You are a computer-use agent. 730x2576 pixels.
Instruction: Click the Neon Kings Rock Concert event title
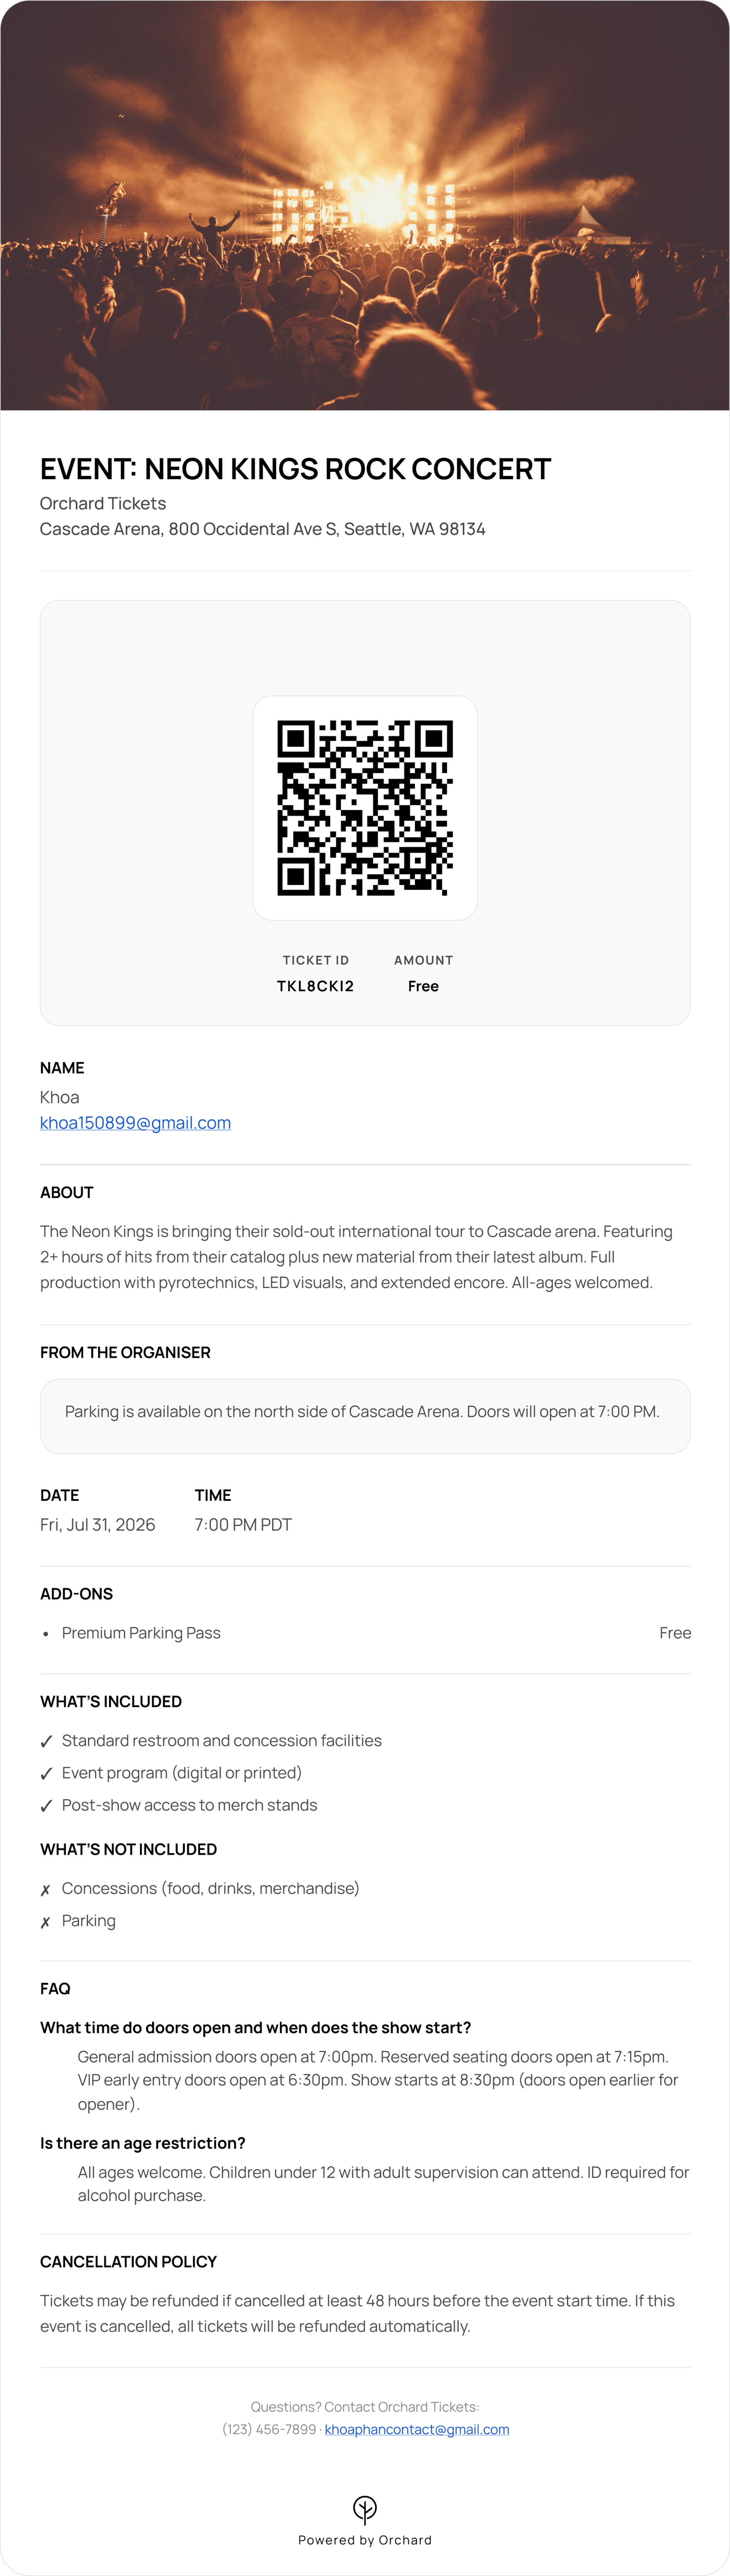click(x=295, y=469)
